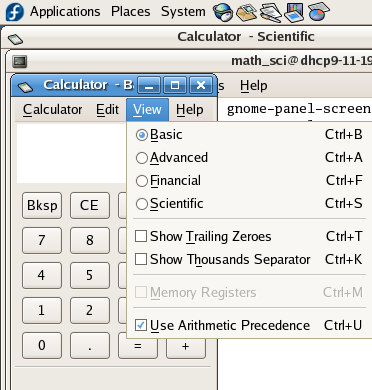This screenshot has height=390, width=372.
Task: Click the plus key
Action: coord(186,348)
